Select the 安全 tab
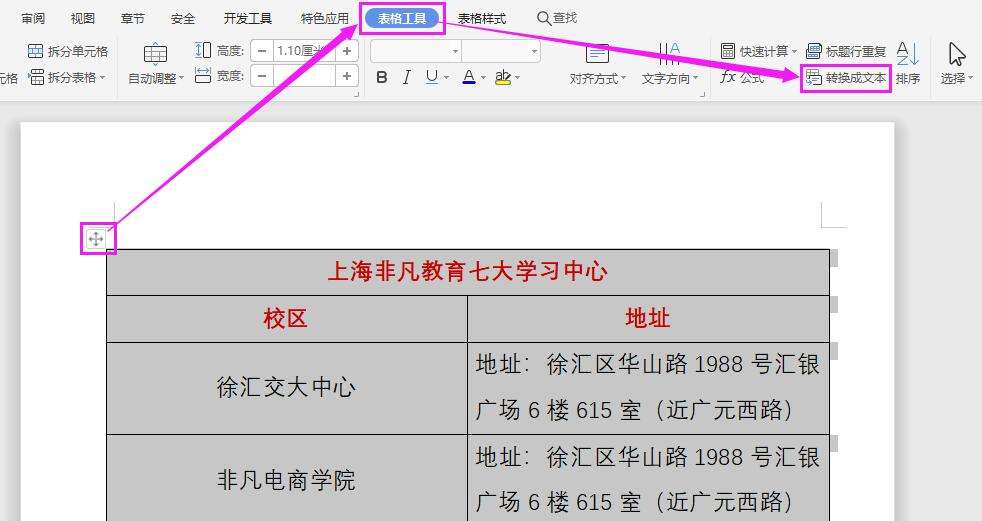982x521 pixels. (x=183, y=19)
